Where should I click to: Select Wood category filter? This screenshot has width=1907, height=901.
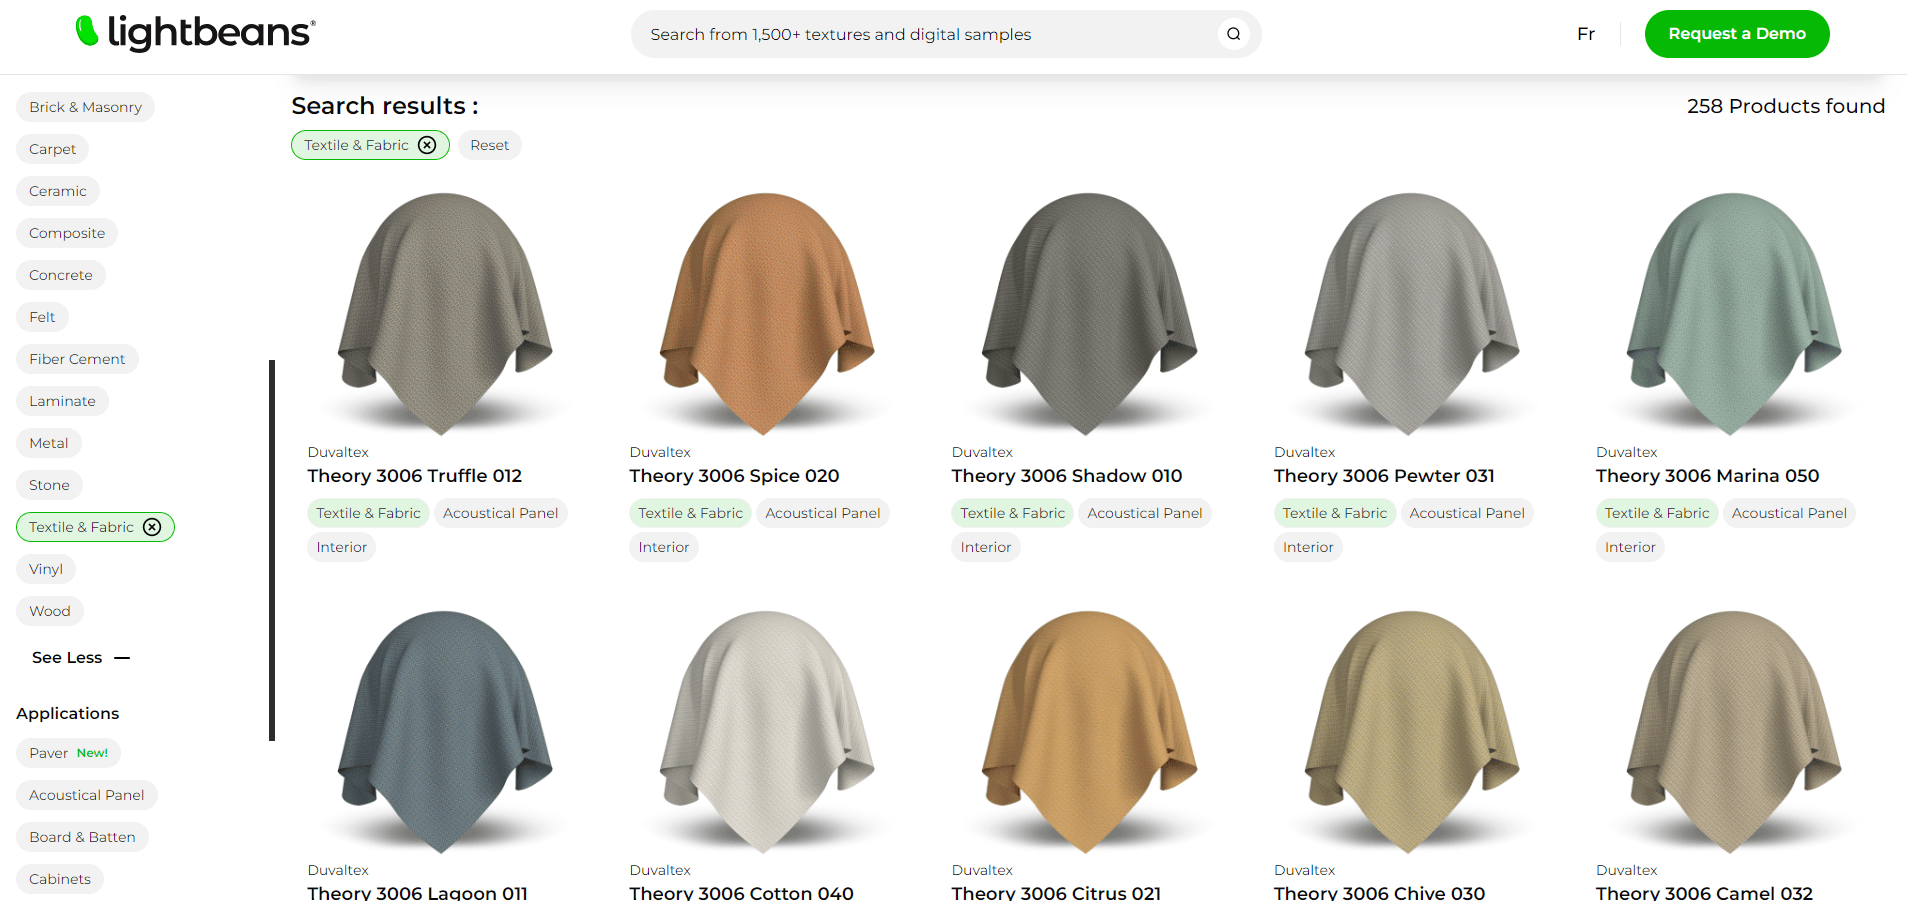click(x=49, y=611)
